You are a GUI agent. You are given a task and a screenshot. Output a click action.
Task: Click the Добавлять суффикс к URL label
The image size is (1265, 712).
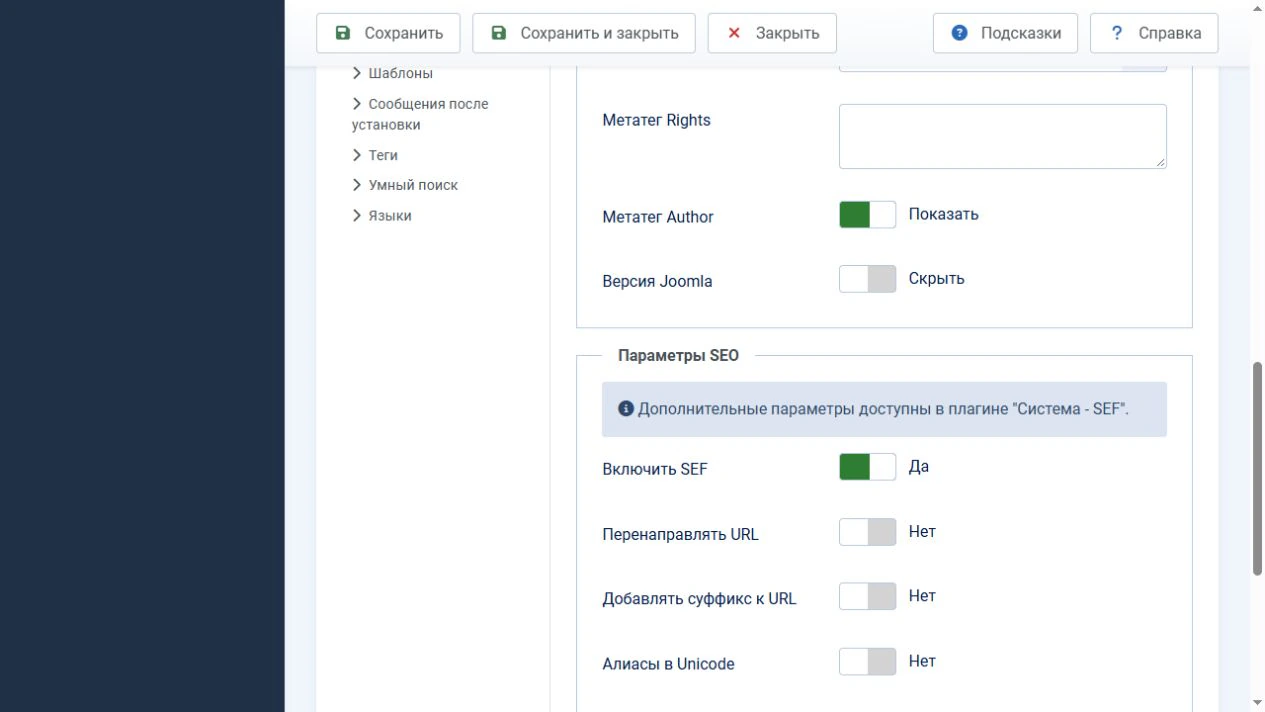pyautogui.click(x=699, y=599)
